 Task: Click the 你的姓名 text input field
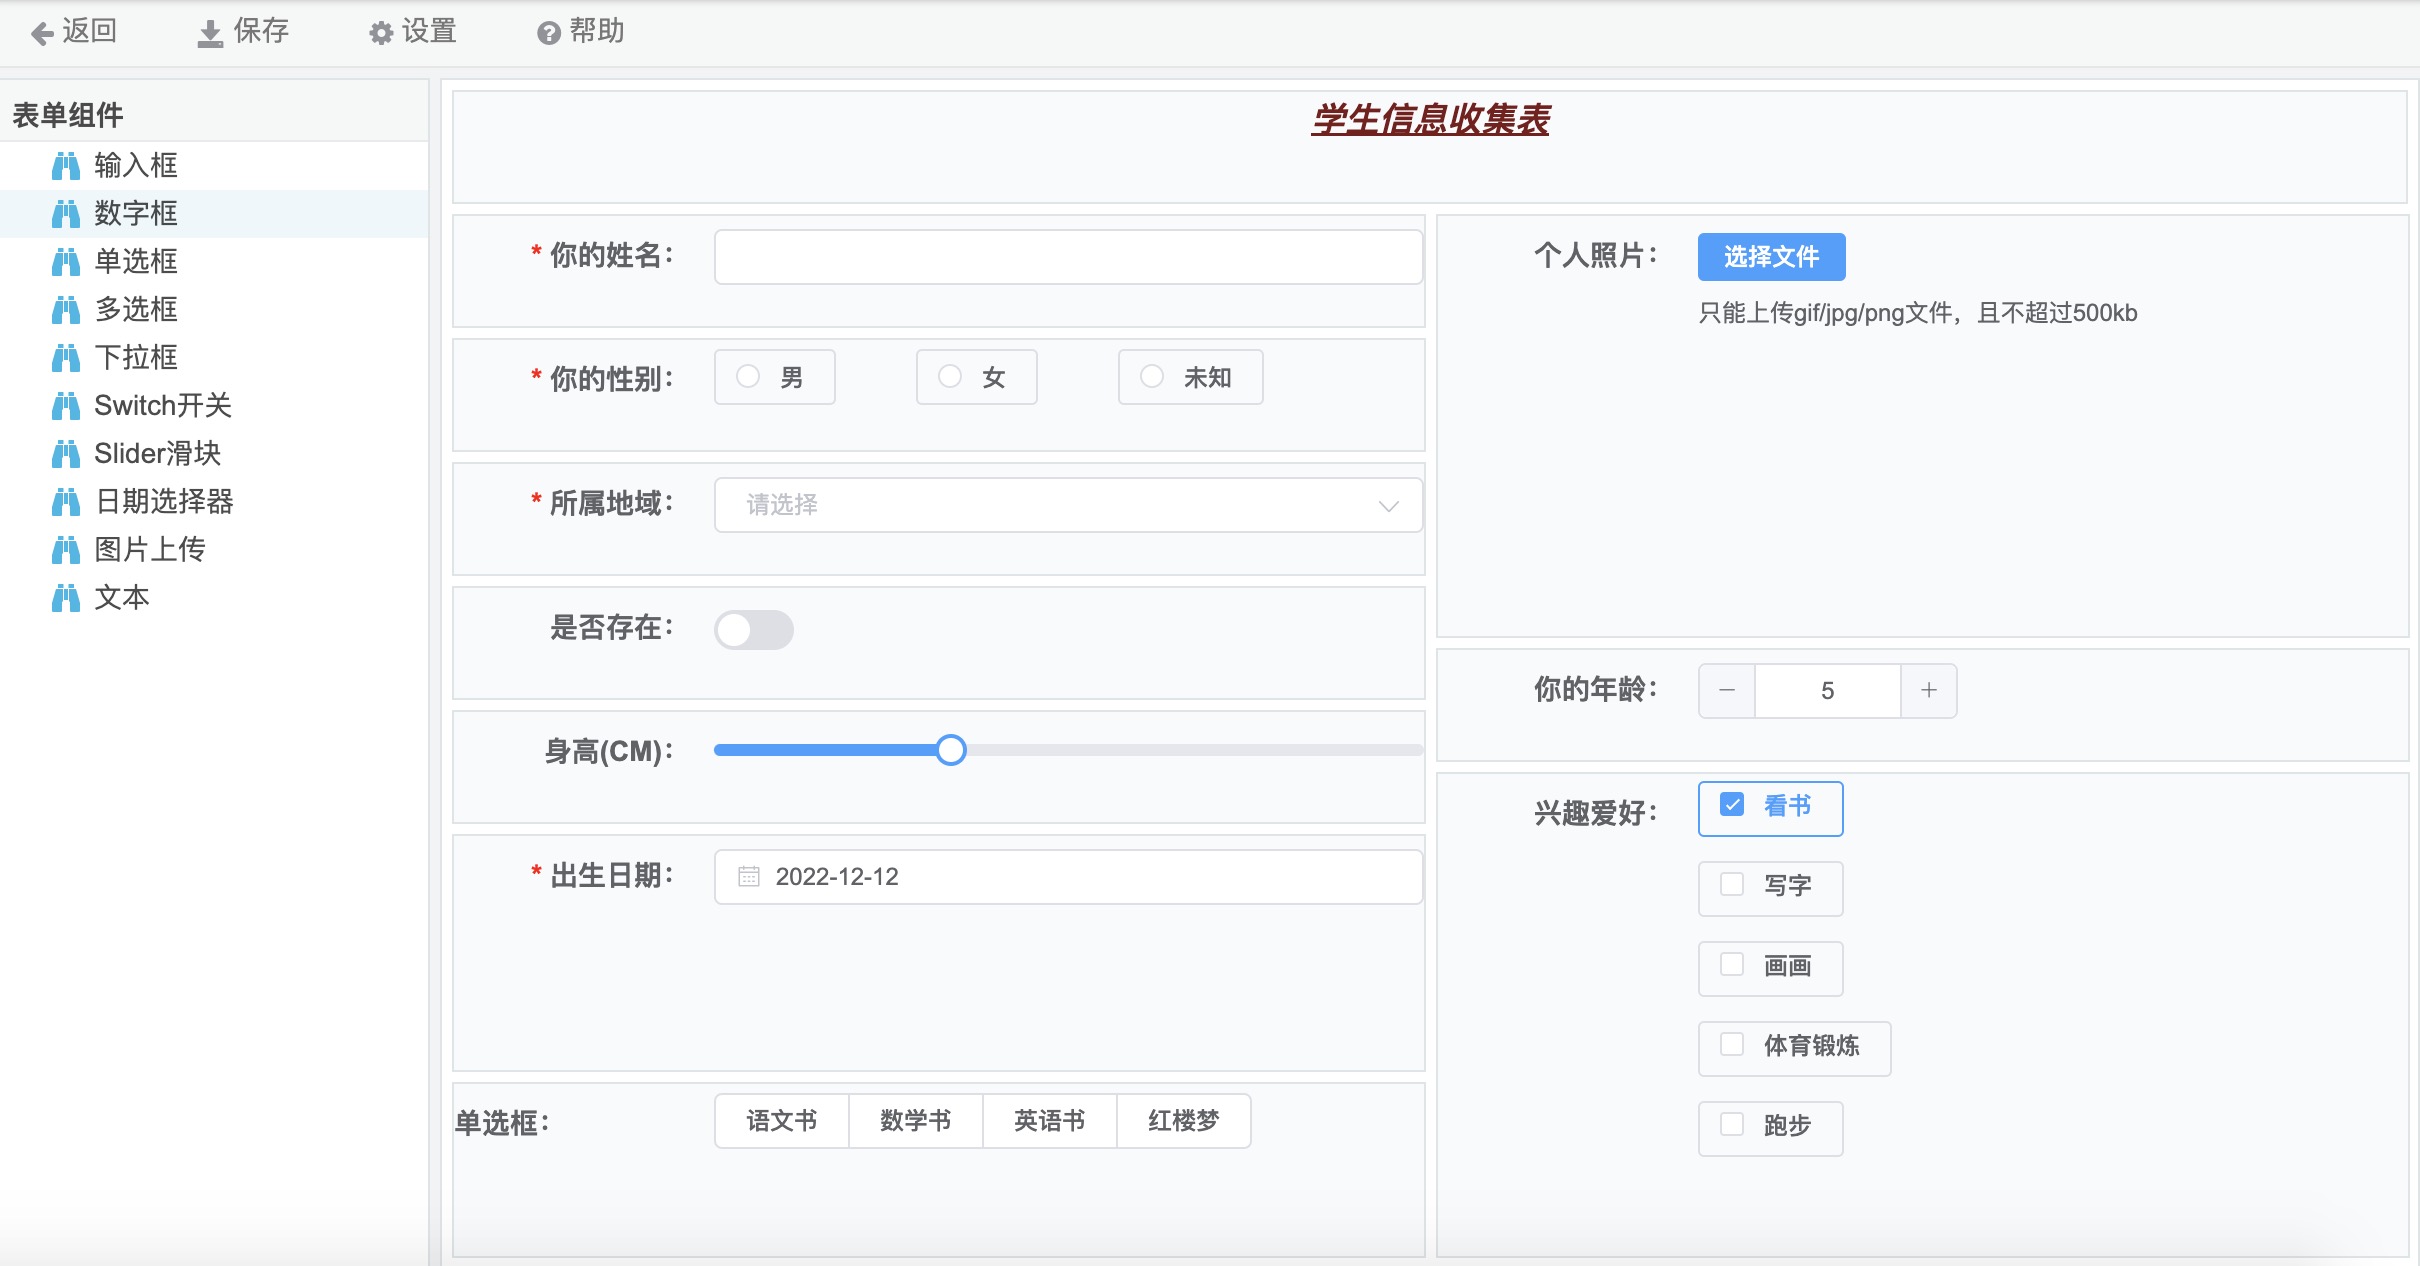(x=1068, y=257)
